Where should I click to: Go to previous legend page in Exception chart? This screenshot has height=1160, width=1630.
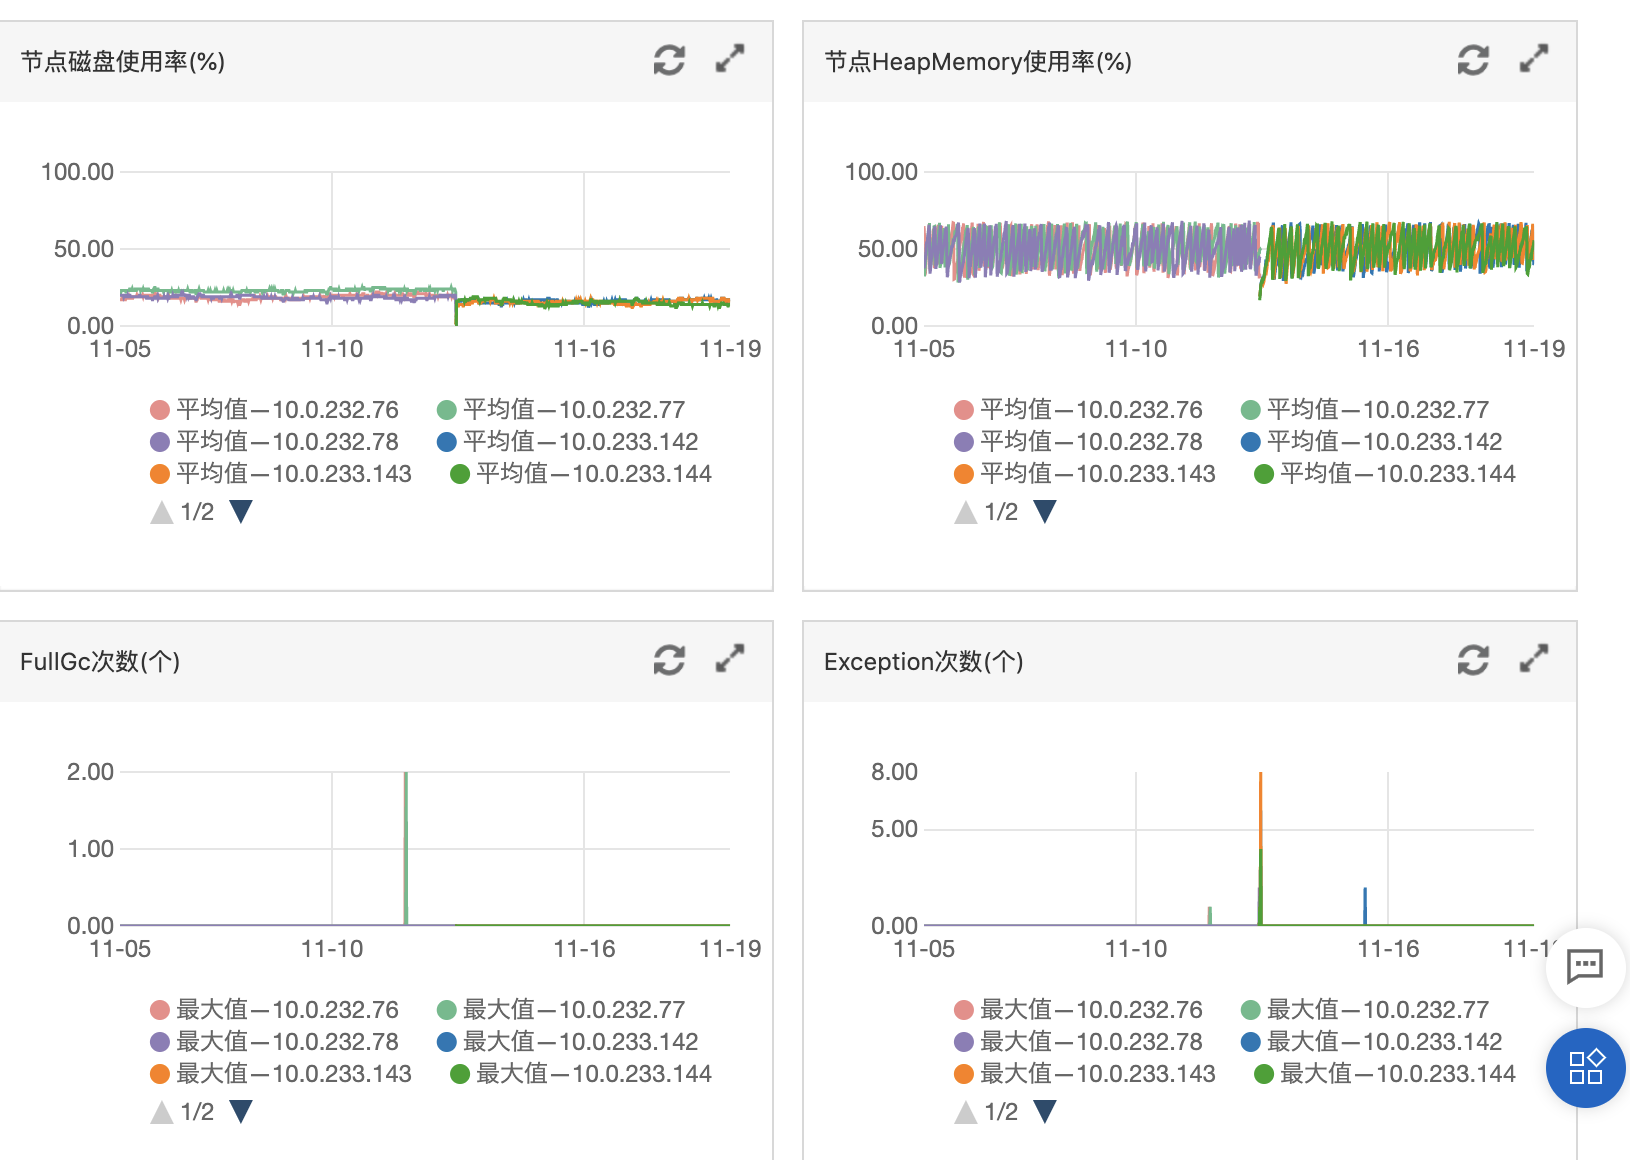click(966, 1112)
